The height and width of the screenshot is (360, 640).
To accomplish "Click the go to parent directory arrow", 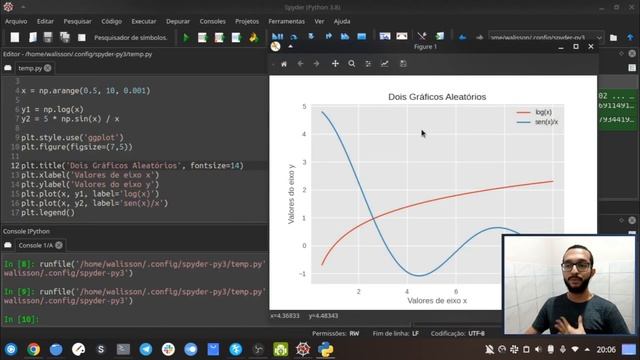I will pyautogui.click(x=630, y=38).
